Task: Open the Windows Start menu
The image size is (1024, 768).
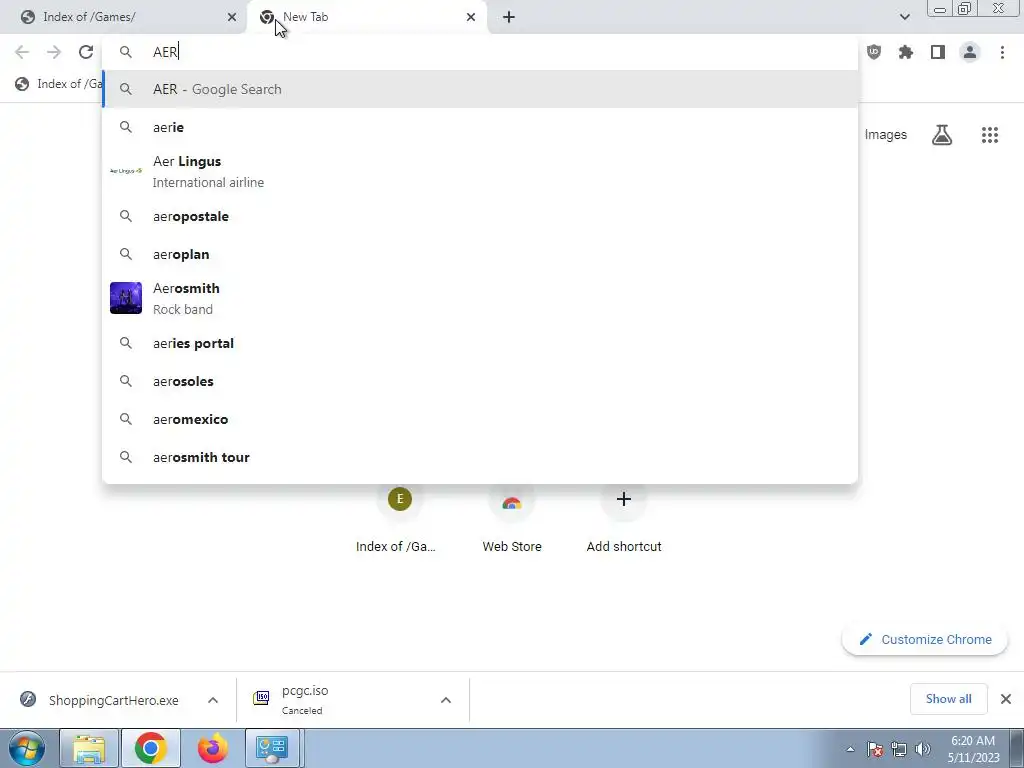Action: 27,748
